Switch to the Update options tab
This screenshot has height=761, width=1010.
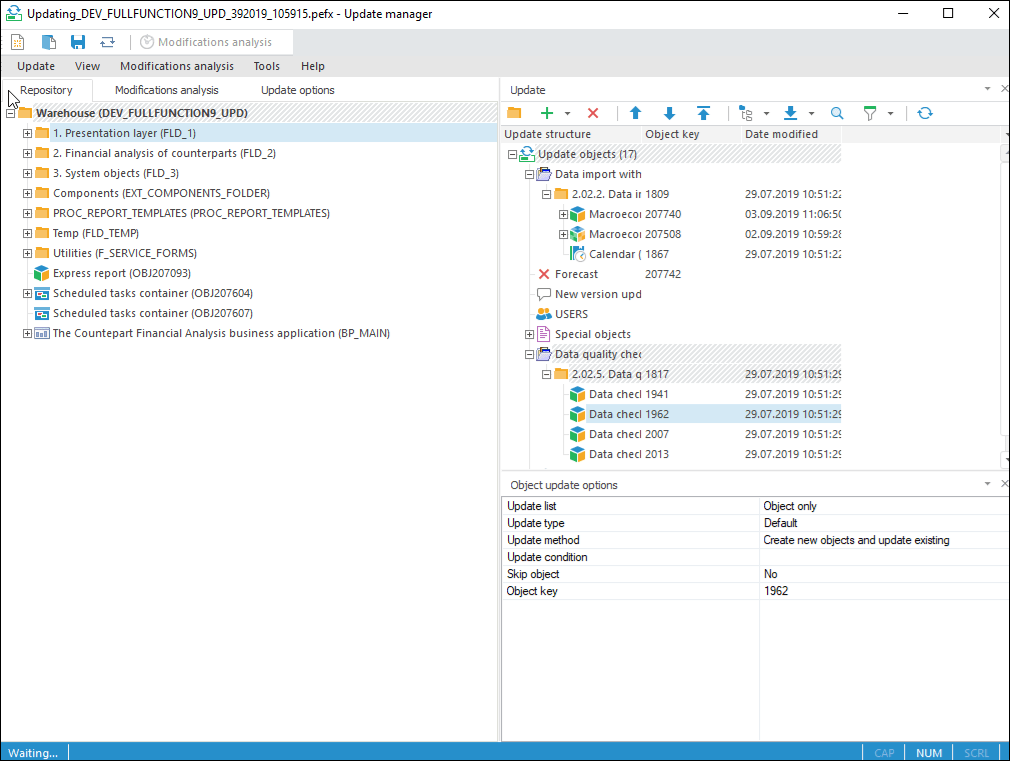point(297,90)
